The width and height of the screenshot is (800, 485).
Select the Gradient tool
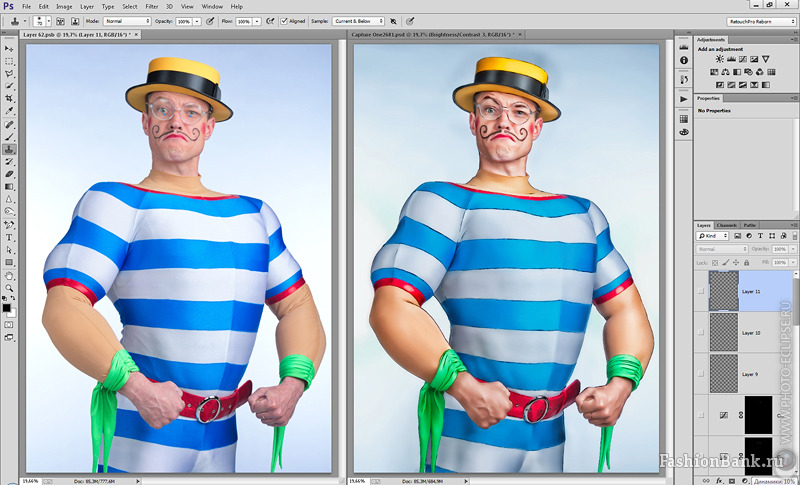[x=9, y=187]
